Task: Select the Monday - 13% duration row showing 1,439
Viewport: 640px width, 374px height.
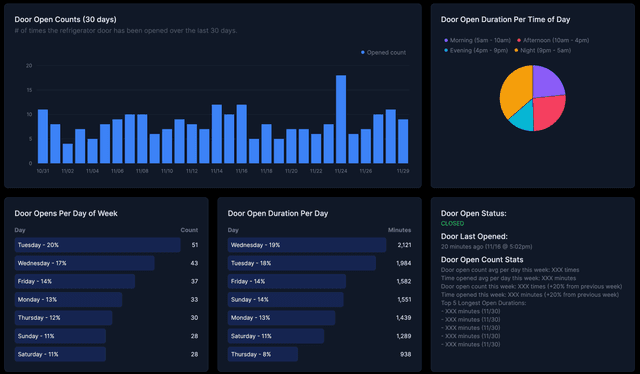Action: pyautogui.click(x=320, y=318)
